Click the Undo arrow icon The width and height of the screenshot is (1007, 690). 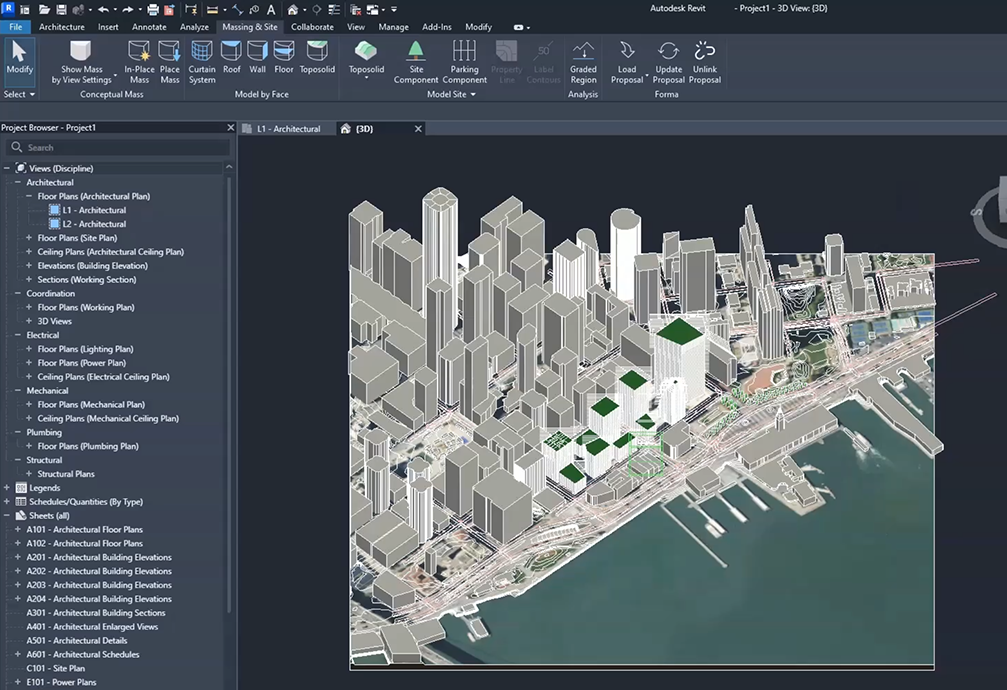tap(103, 9)
